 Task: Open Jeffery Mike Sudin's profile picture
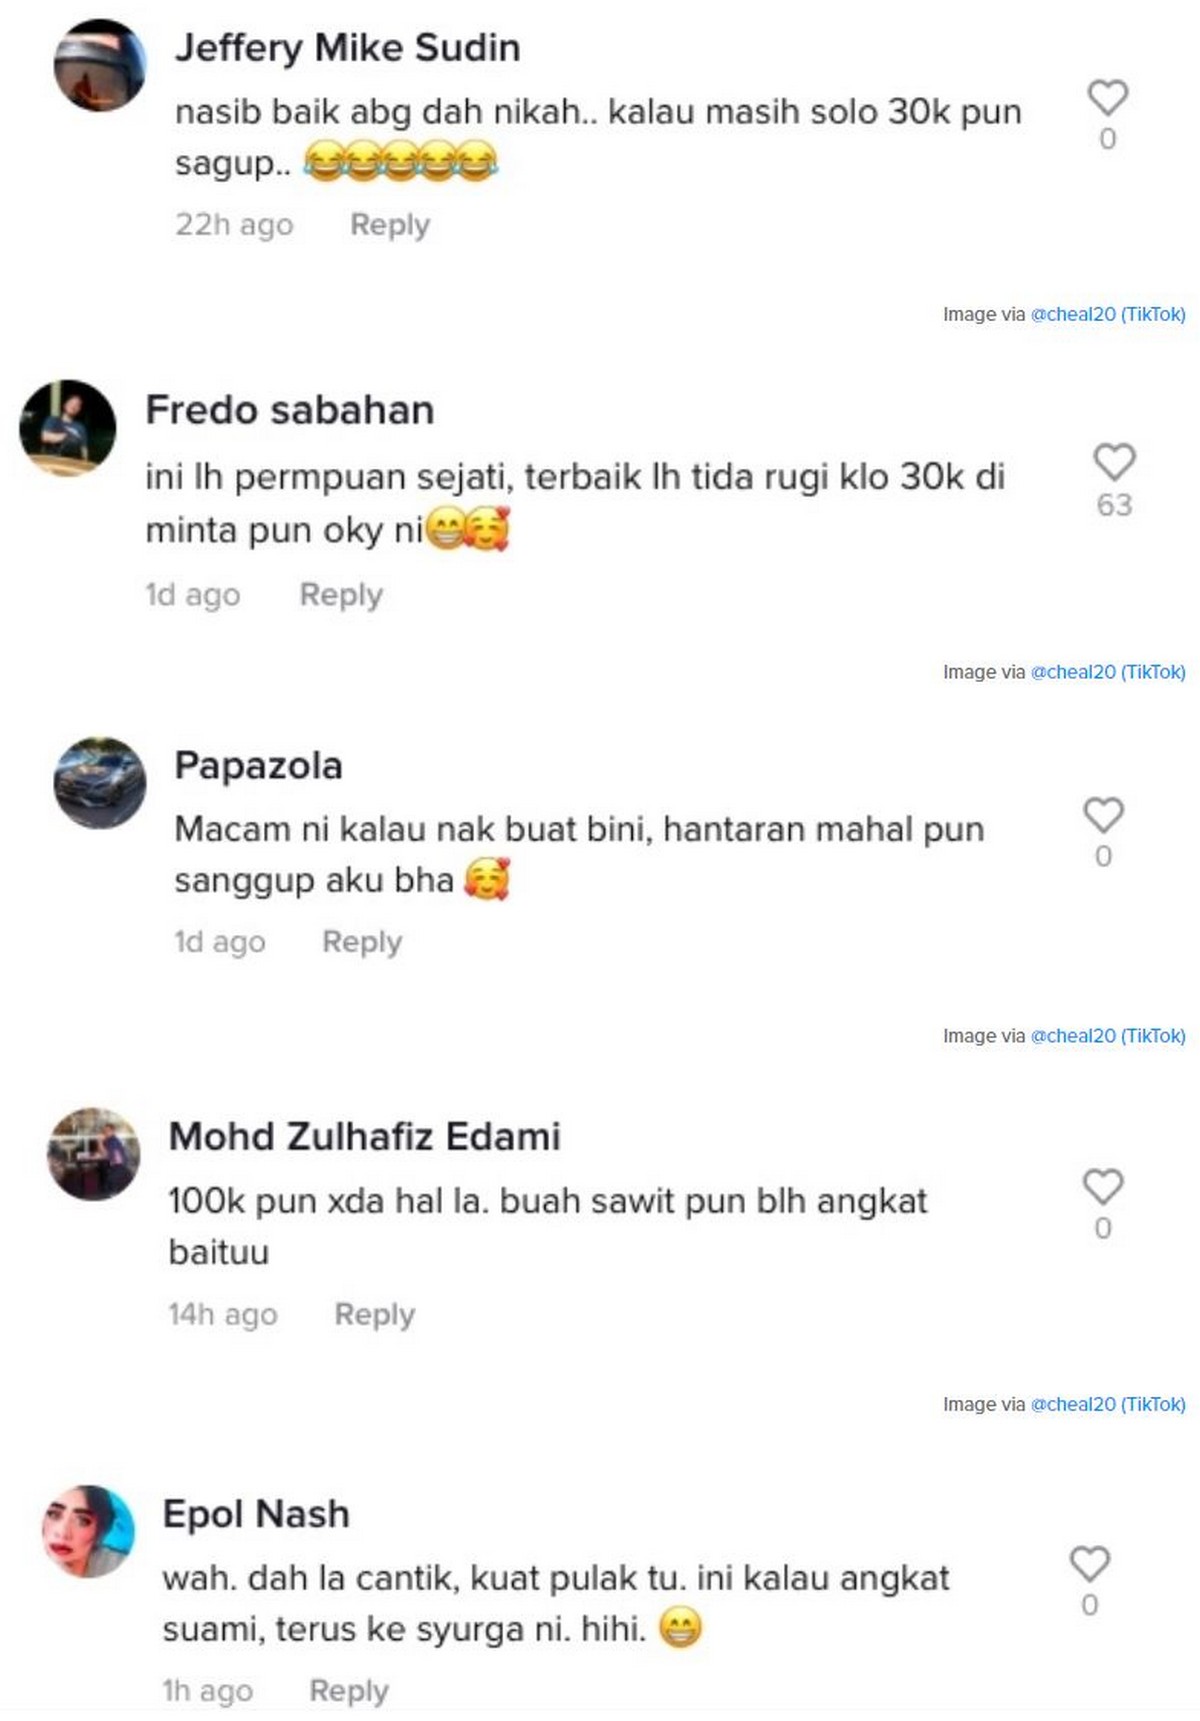100,65
